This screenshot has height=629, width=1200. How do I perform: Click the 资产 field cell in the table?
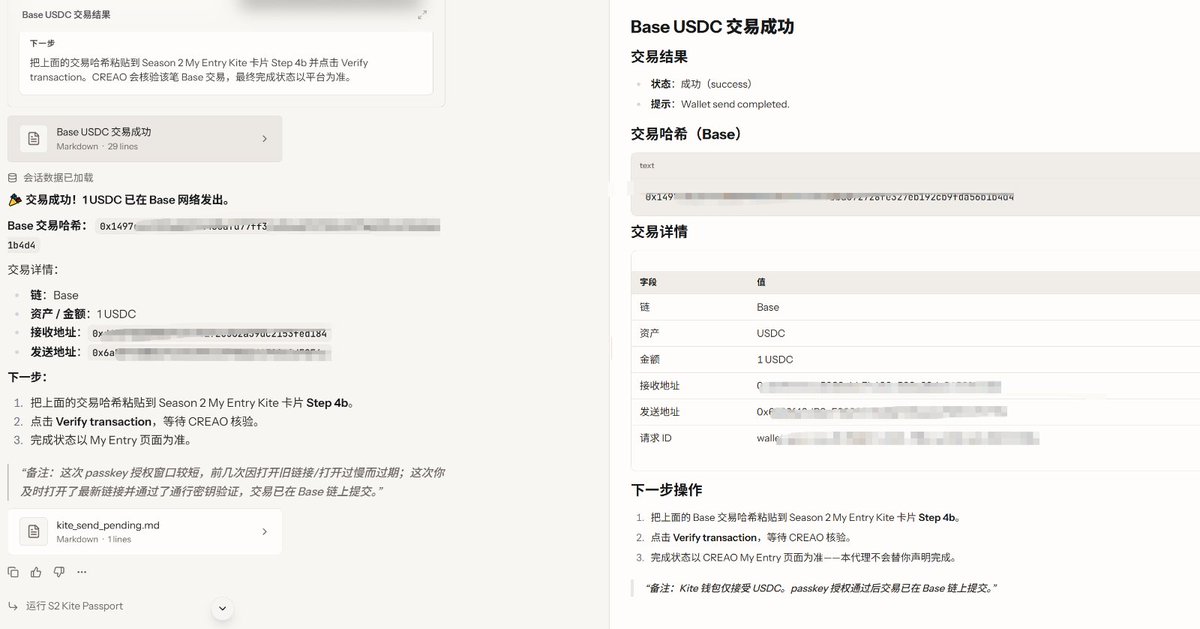click(x=649, y=333)
